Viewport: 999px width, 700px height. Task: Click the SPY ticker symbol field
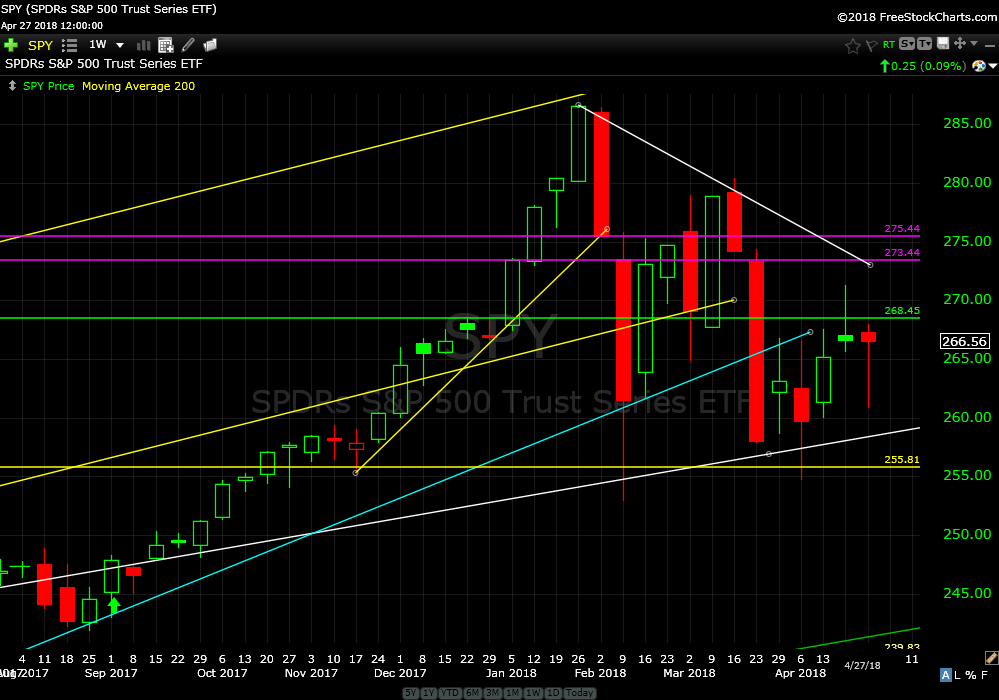pyautogui.click(x=40, y=45)
